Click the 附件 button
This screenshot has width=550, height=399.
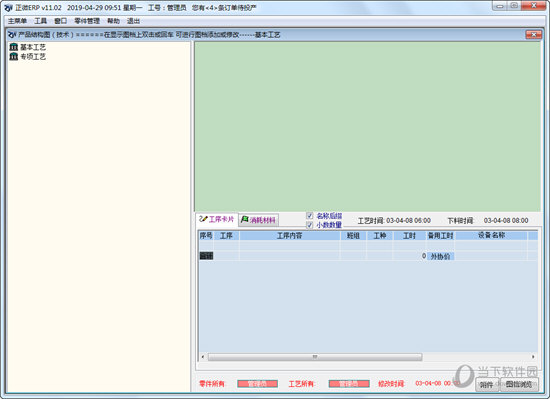coord(487,385)
